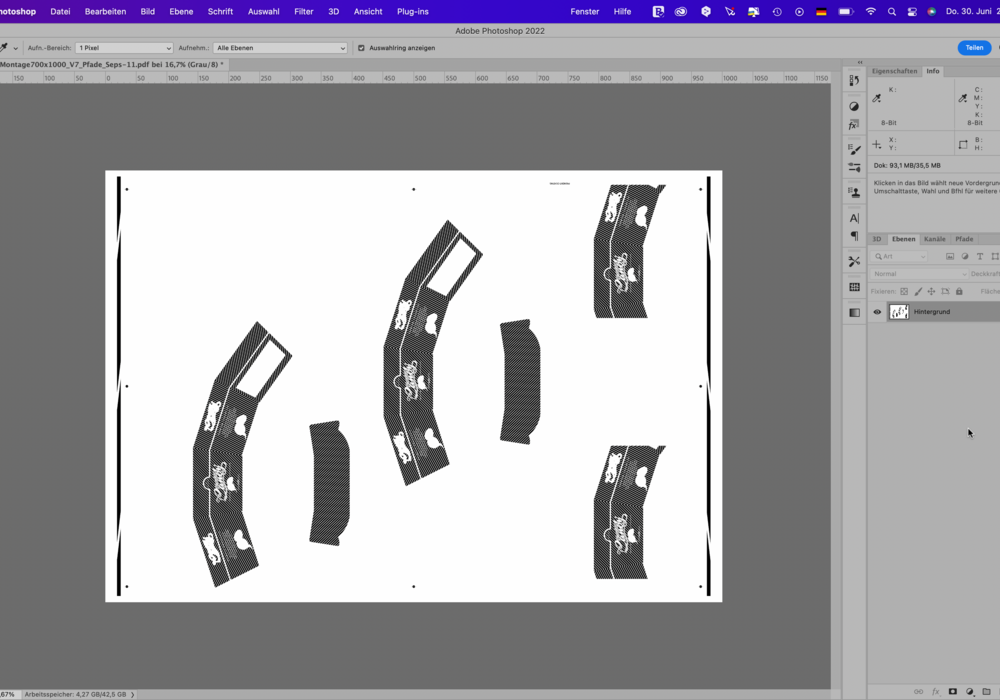The width and height of the screenshot is (1000, 700).
Task: Add a layer mask
Action: 953,692
